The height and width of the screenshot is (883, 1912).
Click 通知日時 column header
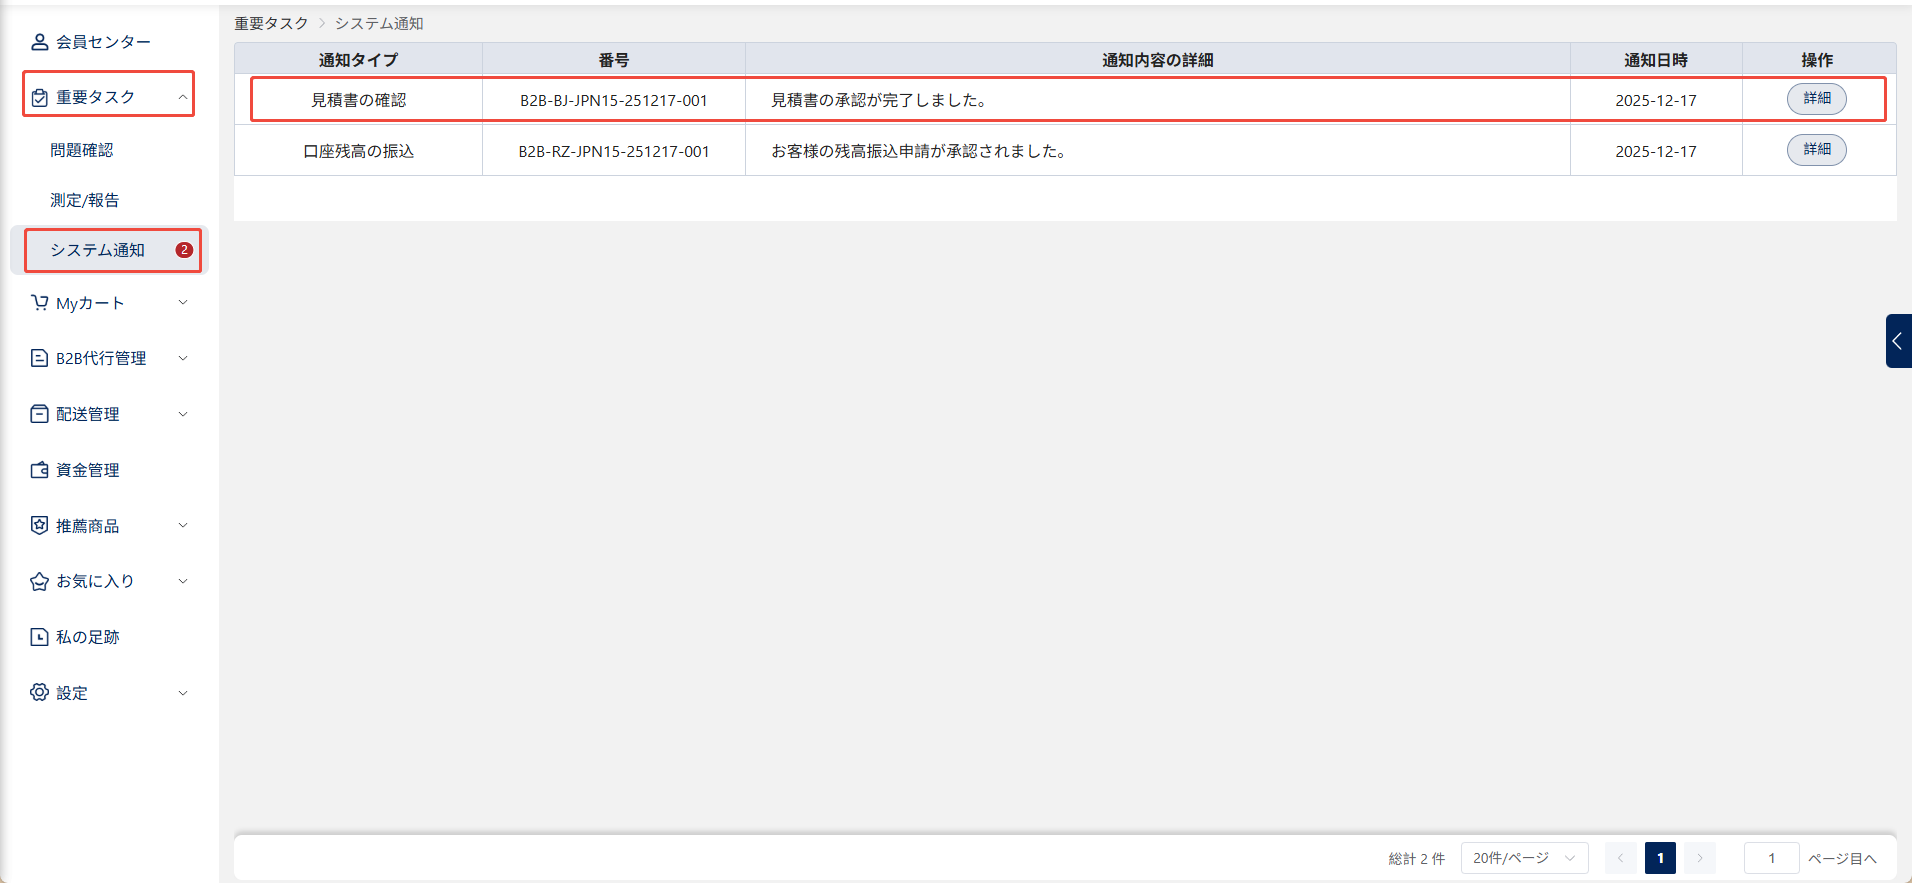[1656, 60]
